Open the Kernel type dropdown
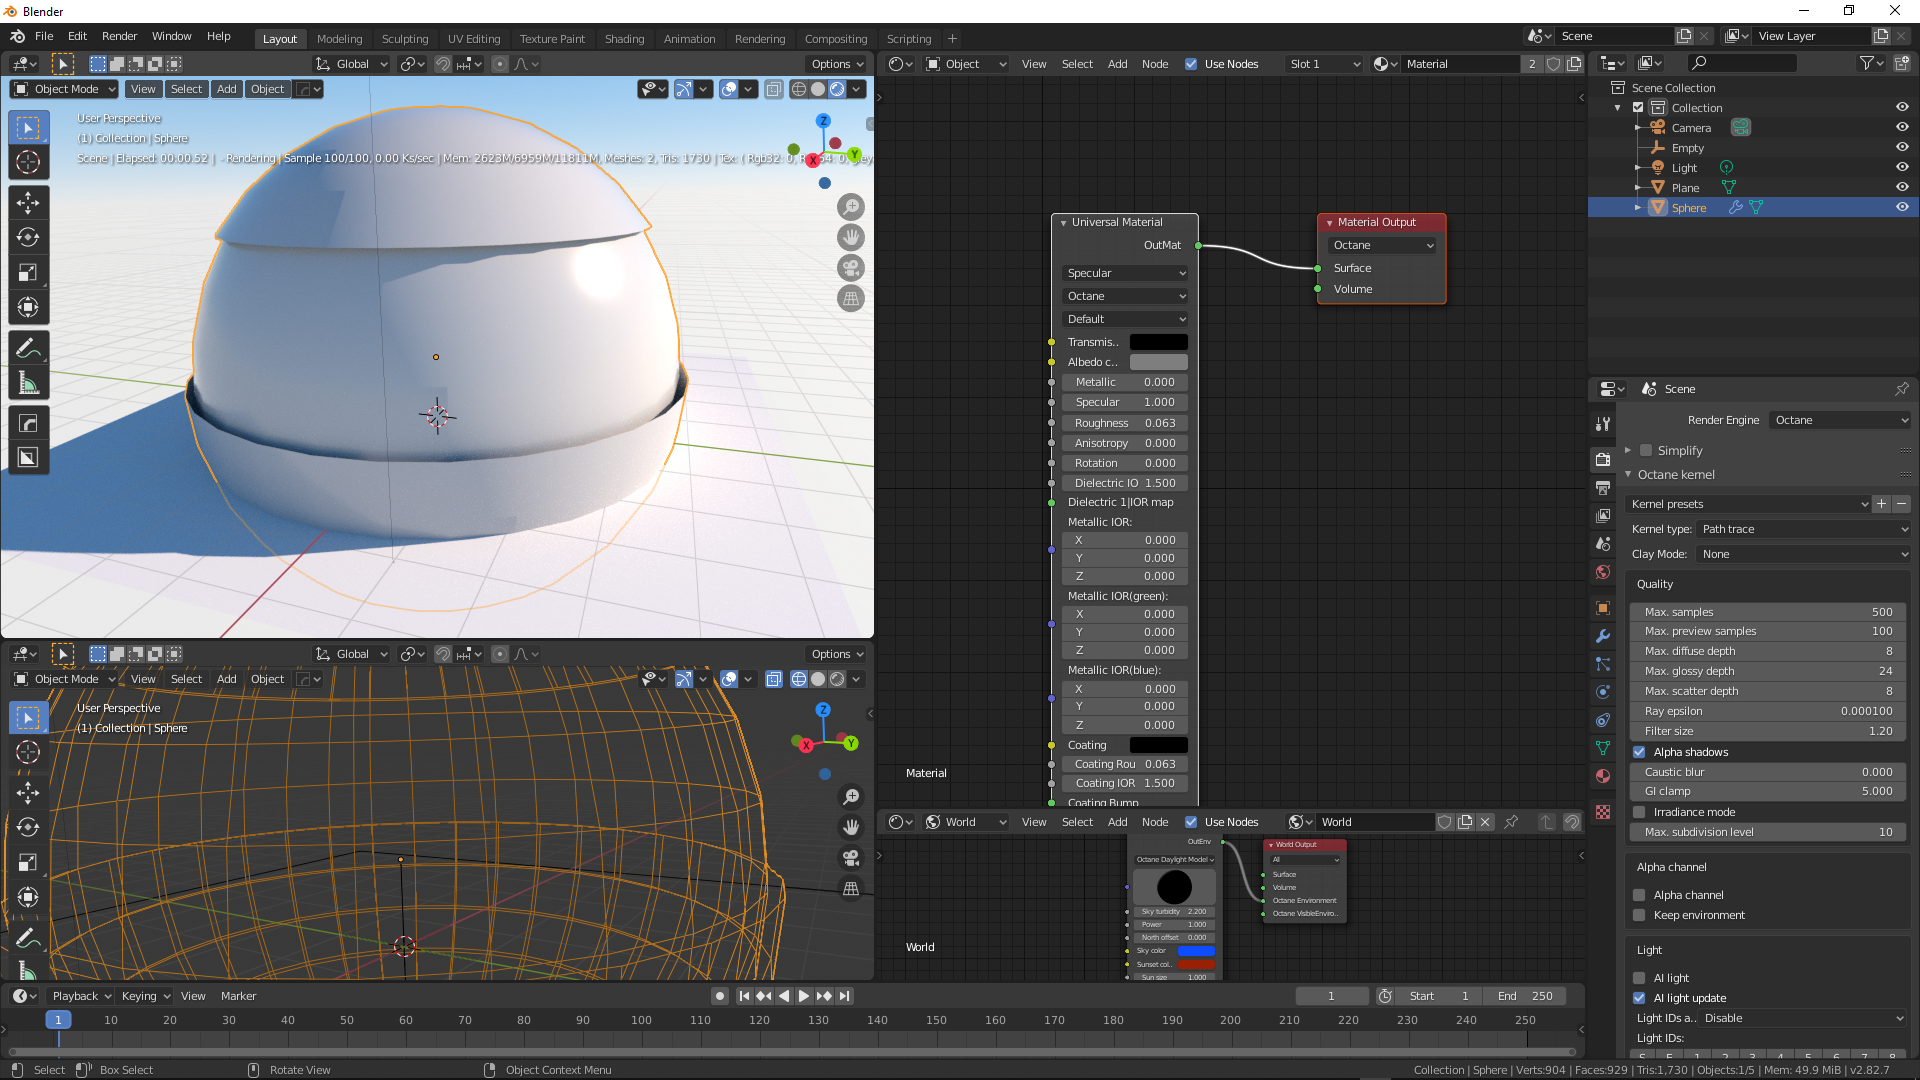Image resolution: width=1920 pixels, height=1080 pixels. 1803,529
